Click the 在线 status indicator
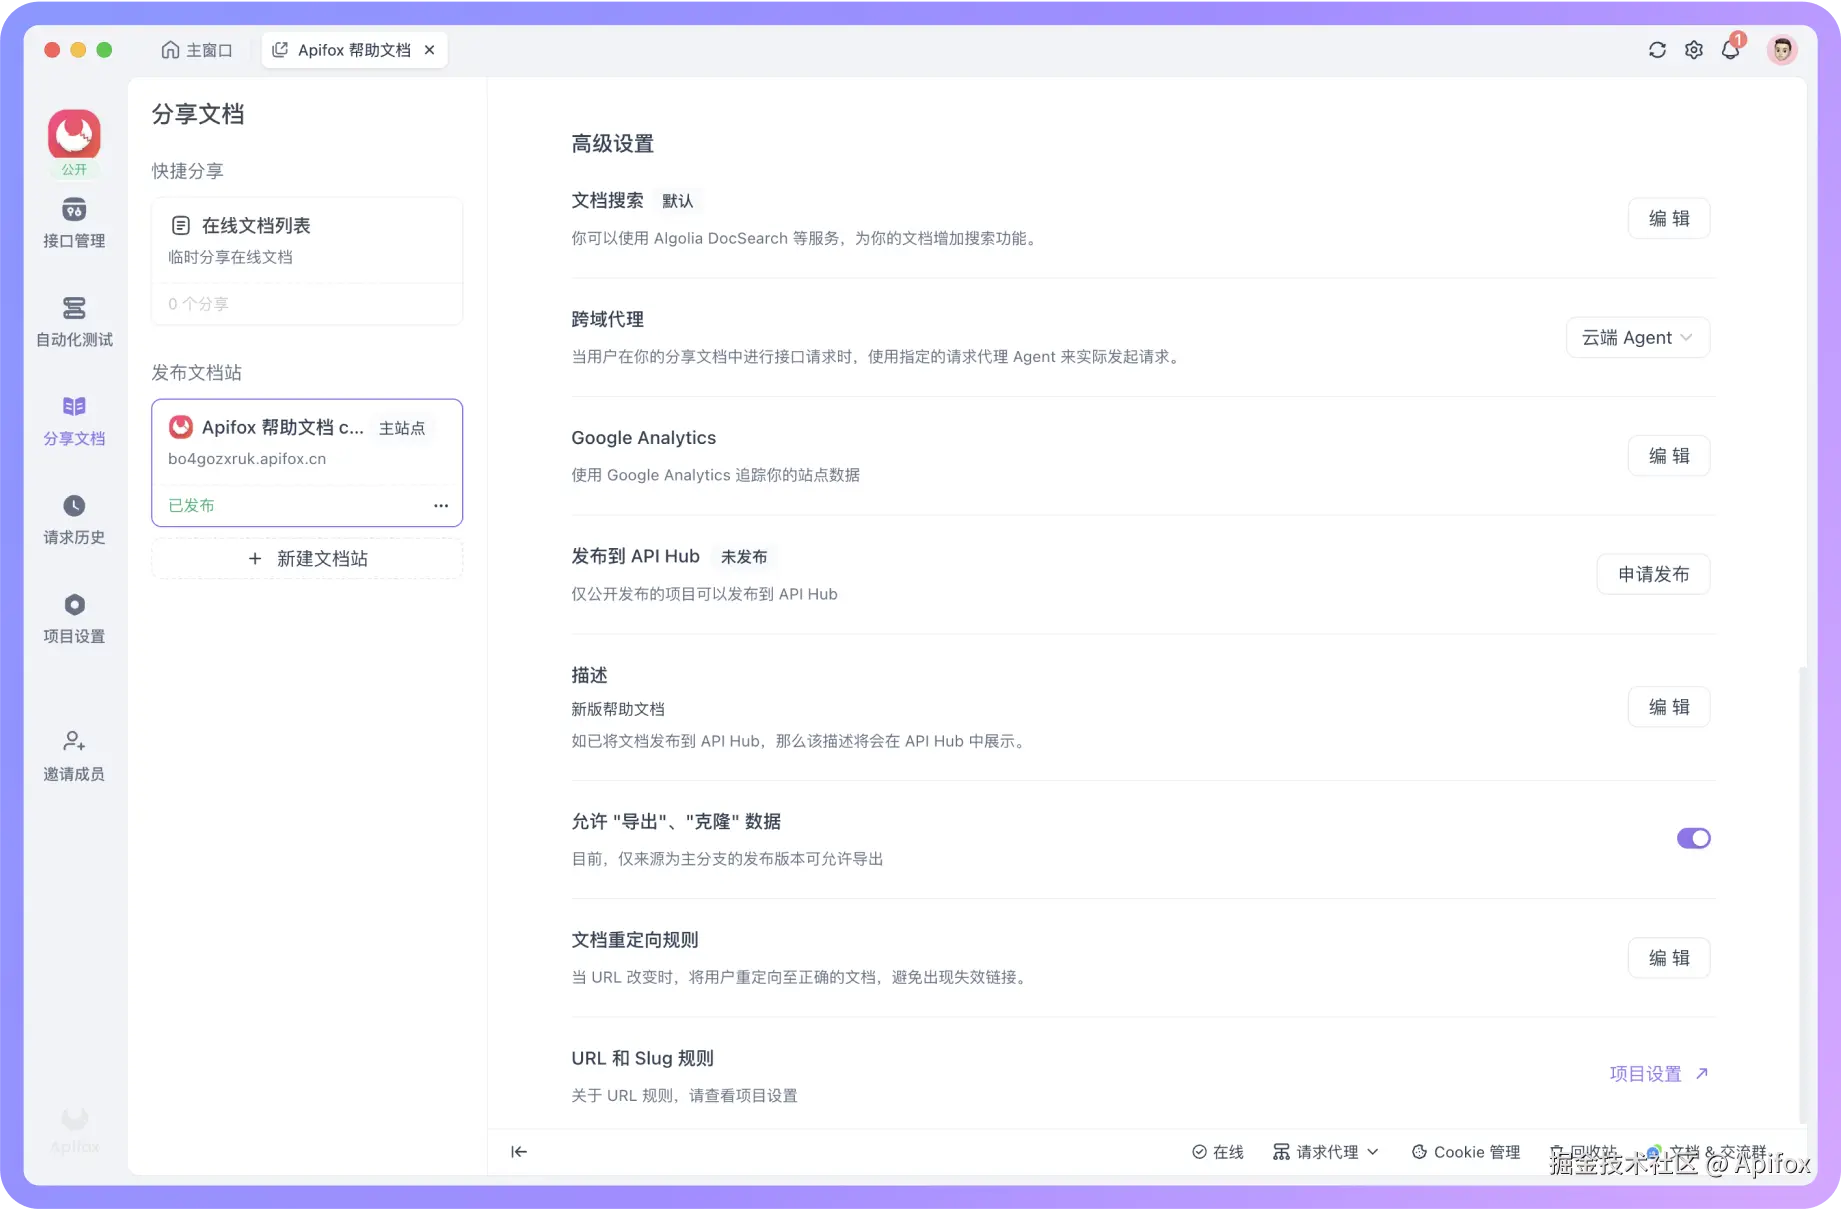 [x=1218, y=1151]
